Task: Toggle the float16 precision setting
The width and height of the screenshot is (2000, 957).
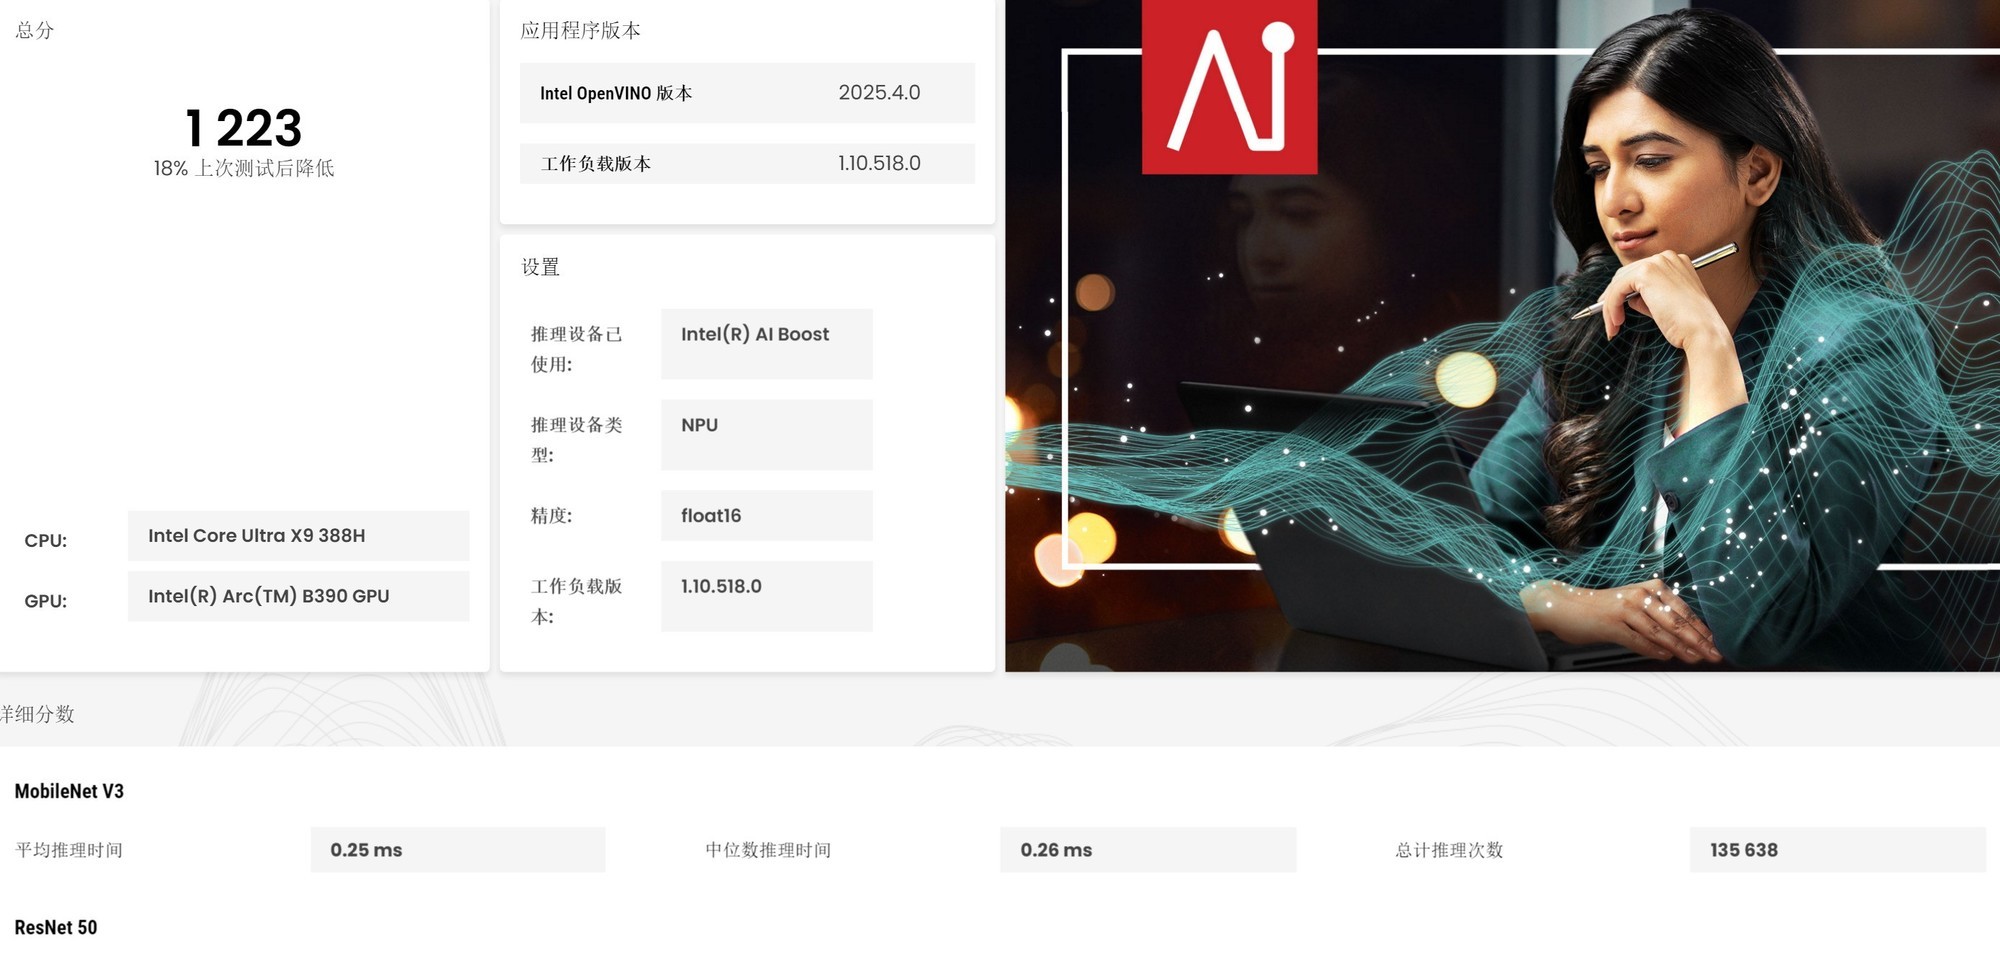Action: click(766, 516)
